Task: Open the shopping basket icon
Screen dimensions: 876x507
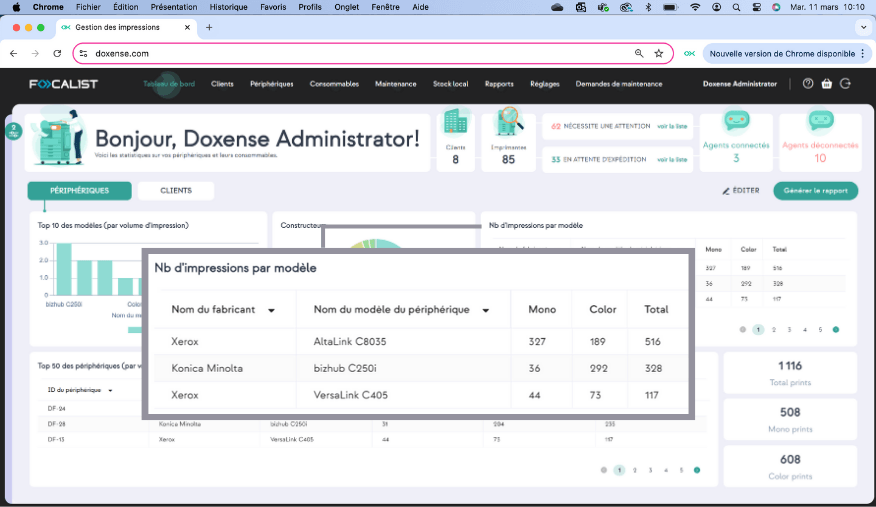Action: coord(827,84)
